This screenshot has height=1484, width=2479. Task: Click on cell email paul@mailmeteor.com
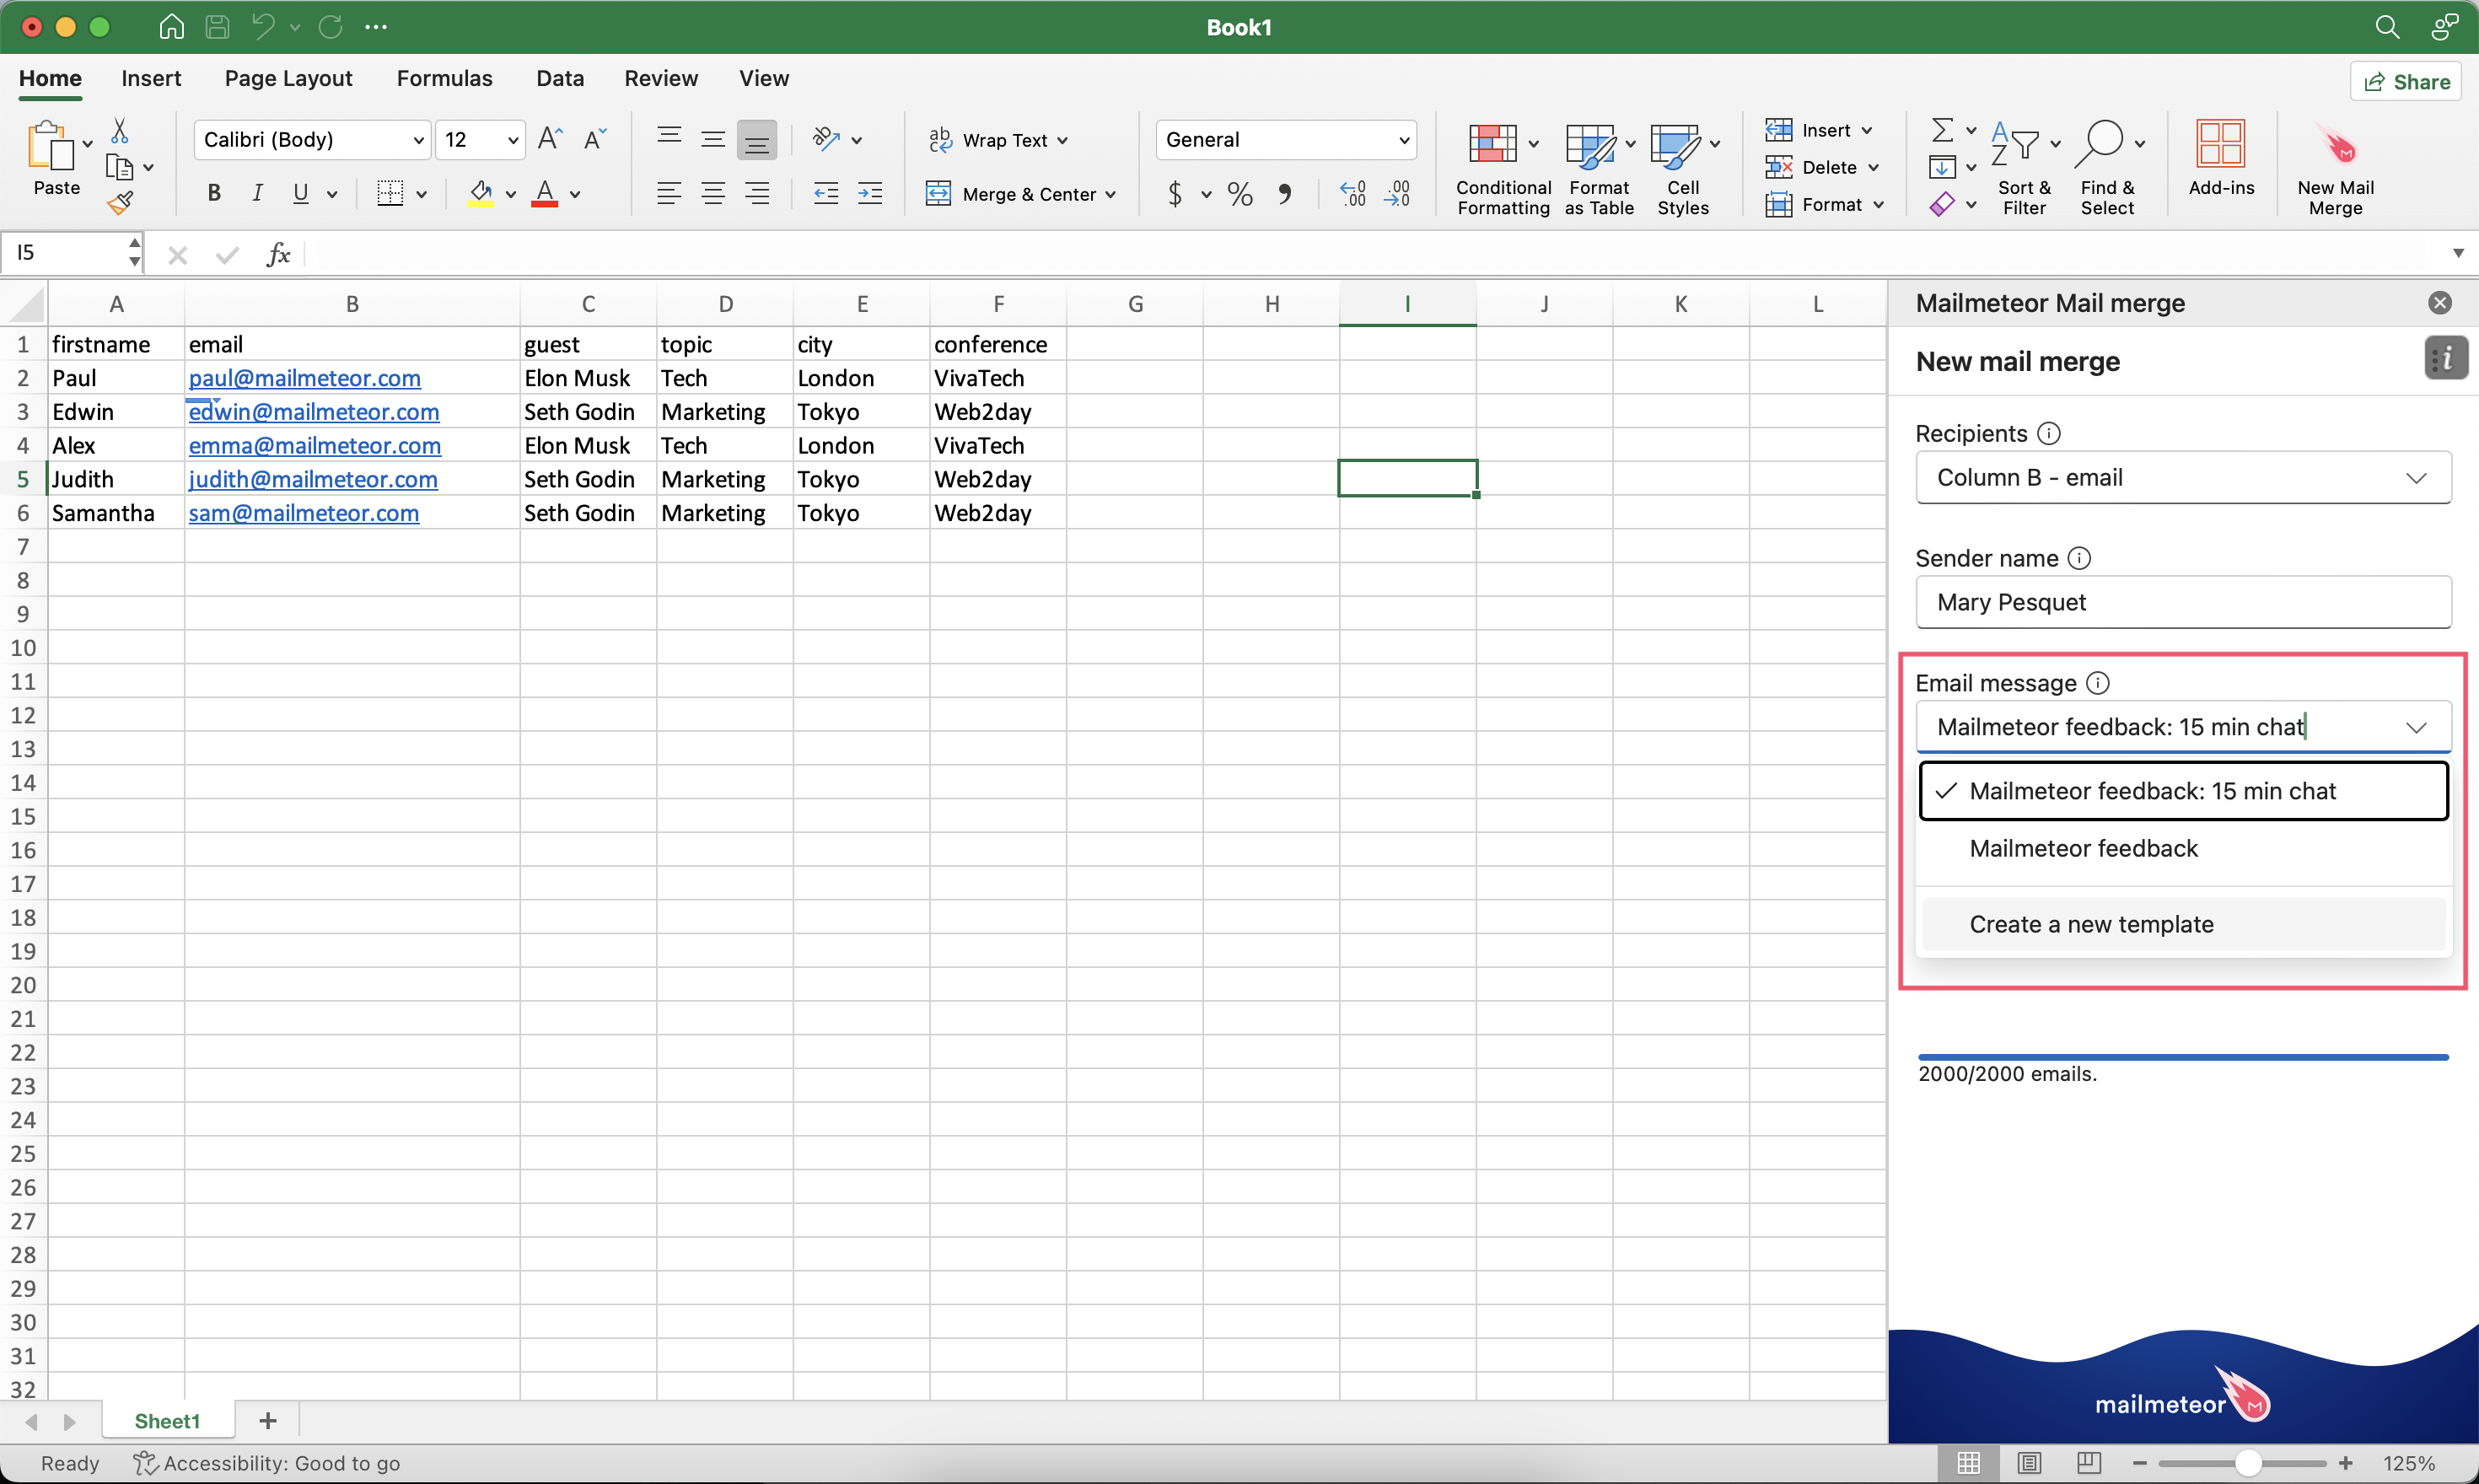tap(305, 376)
